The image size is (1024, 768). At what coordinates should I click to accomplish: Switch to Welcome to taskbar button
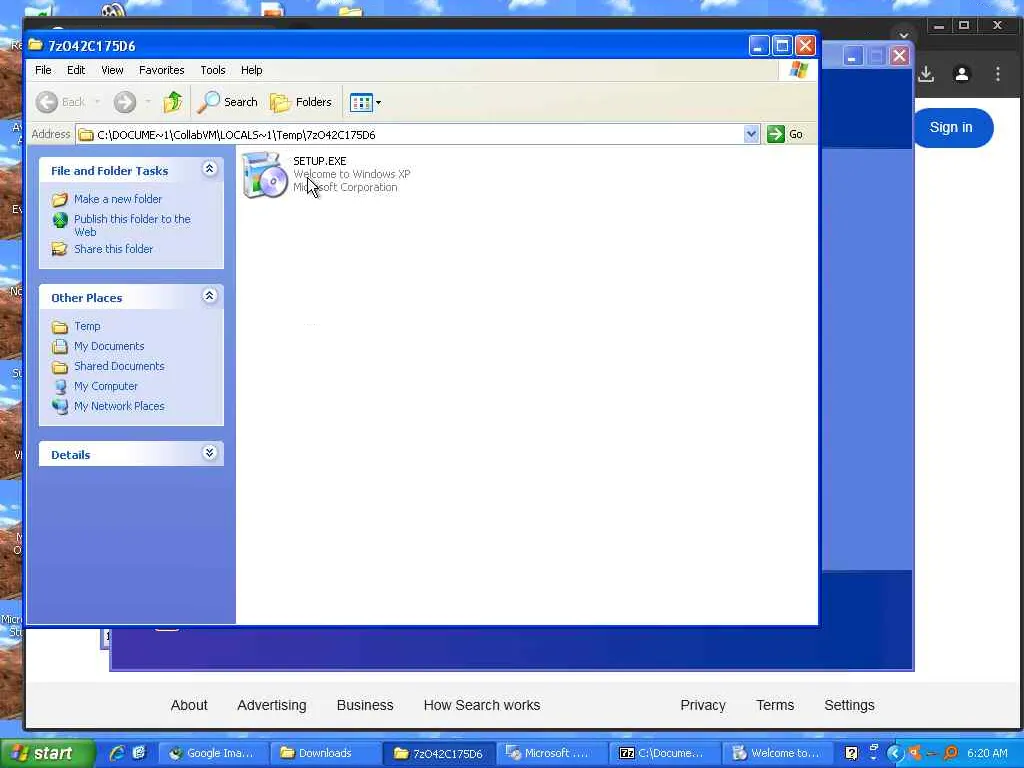[776, 754]
